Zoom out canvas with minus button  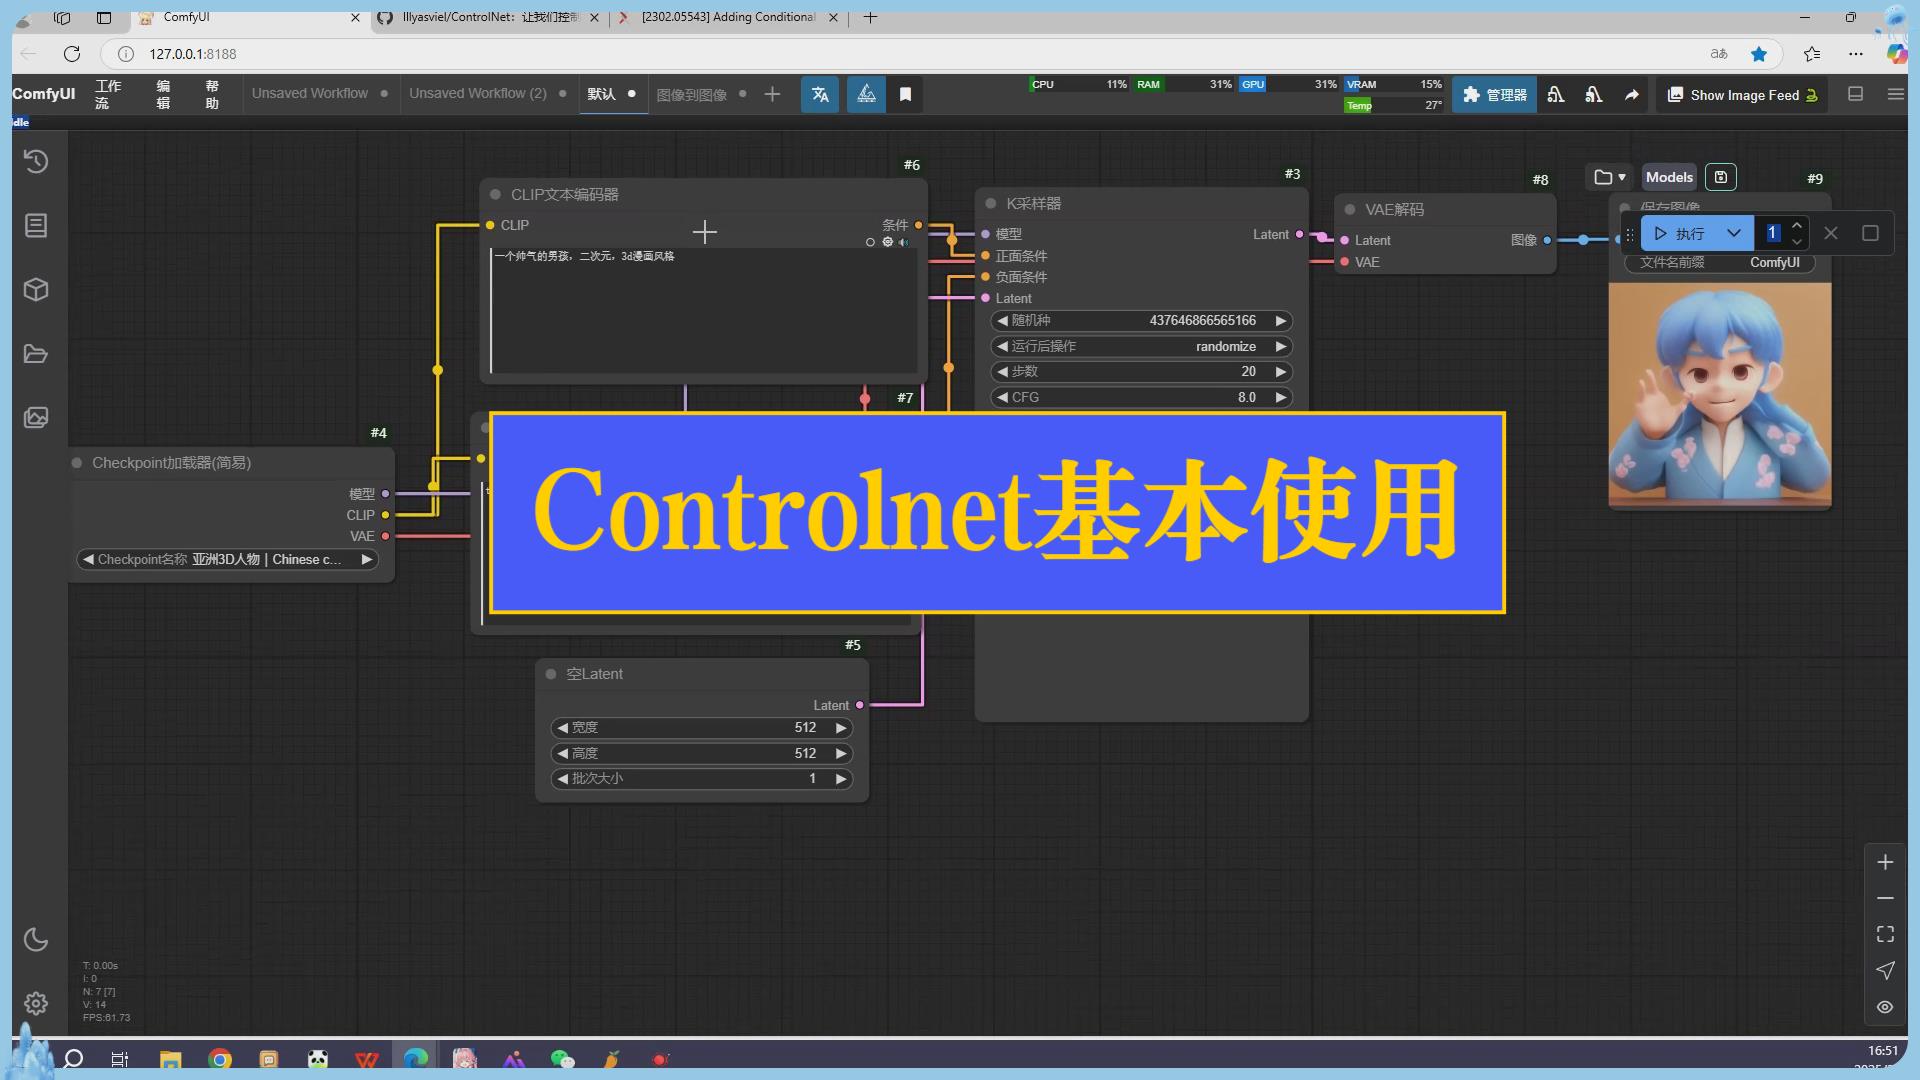[x=1885, y=898]
